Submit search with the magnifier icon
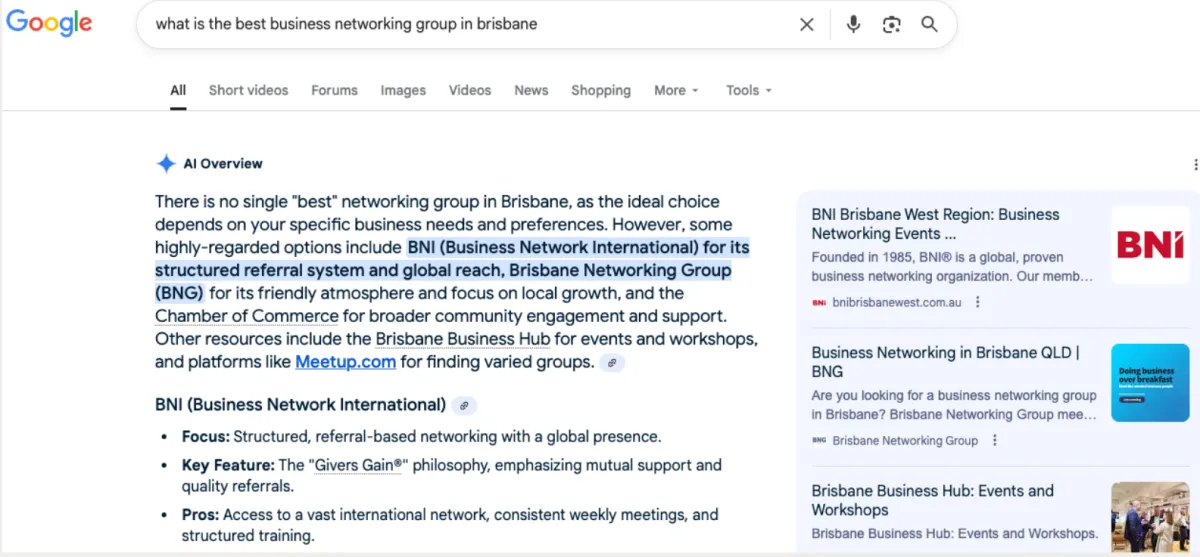Viewport: 1200px width, 557px height. tap(930, 25)
